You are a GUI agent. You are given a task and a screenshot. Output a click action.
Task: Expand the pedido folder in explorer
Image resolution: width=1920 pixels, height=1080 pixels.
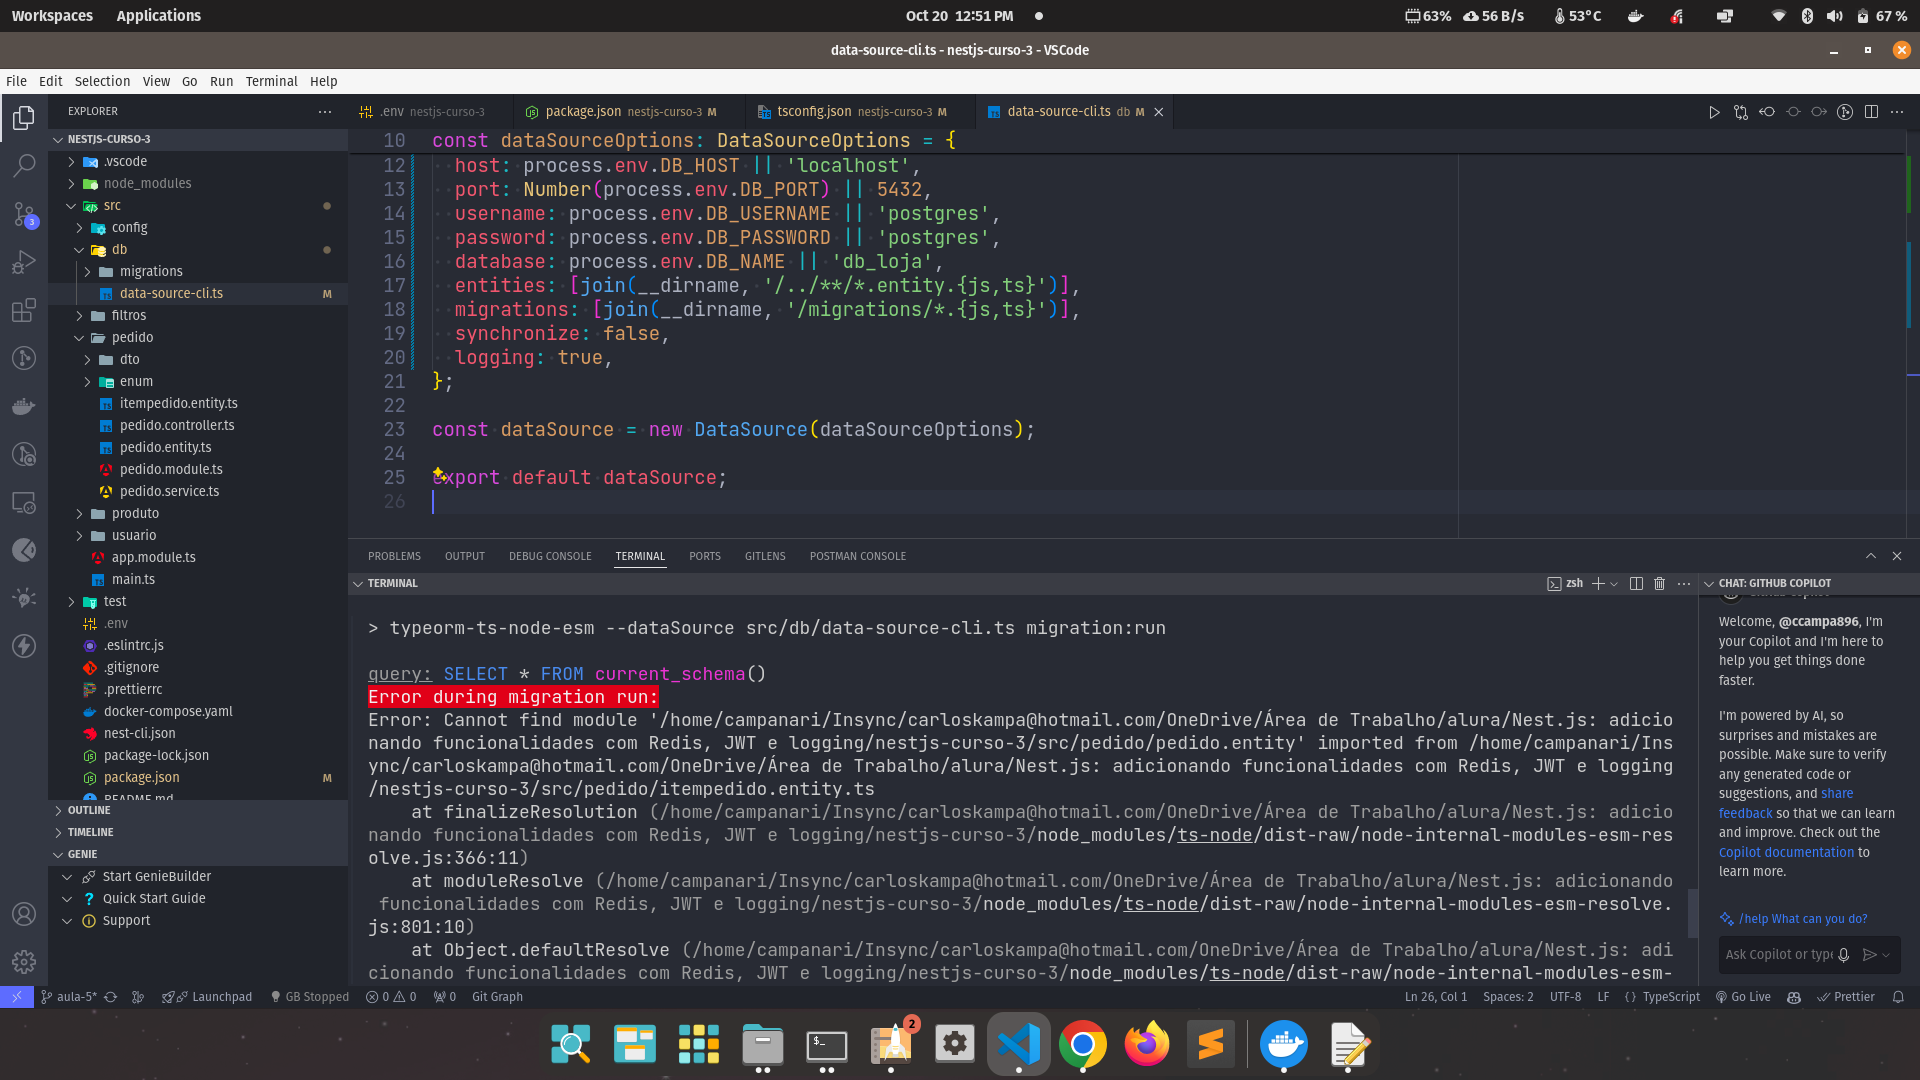pos(132,336)
